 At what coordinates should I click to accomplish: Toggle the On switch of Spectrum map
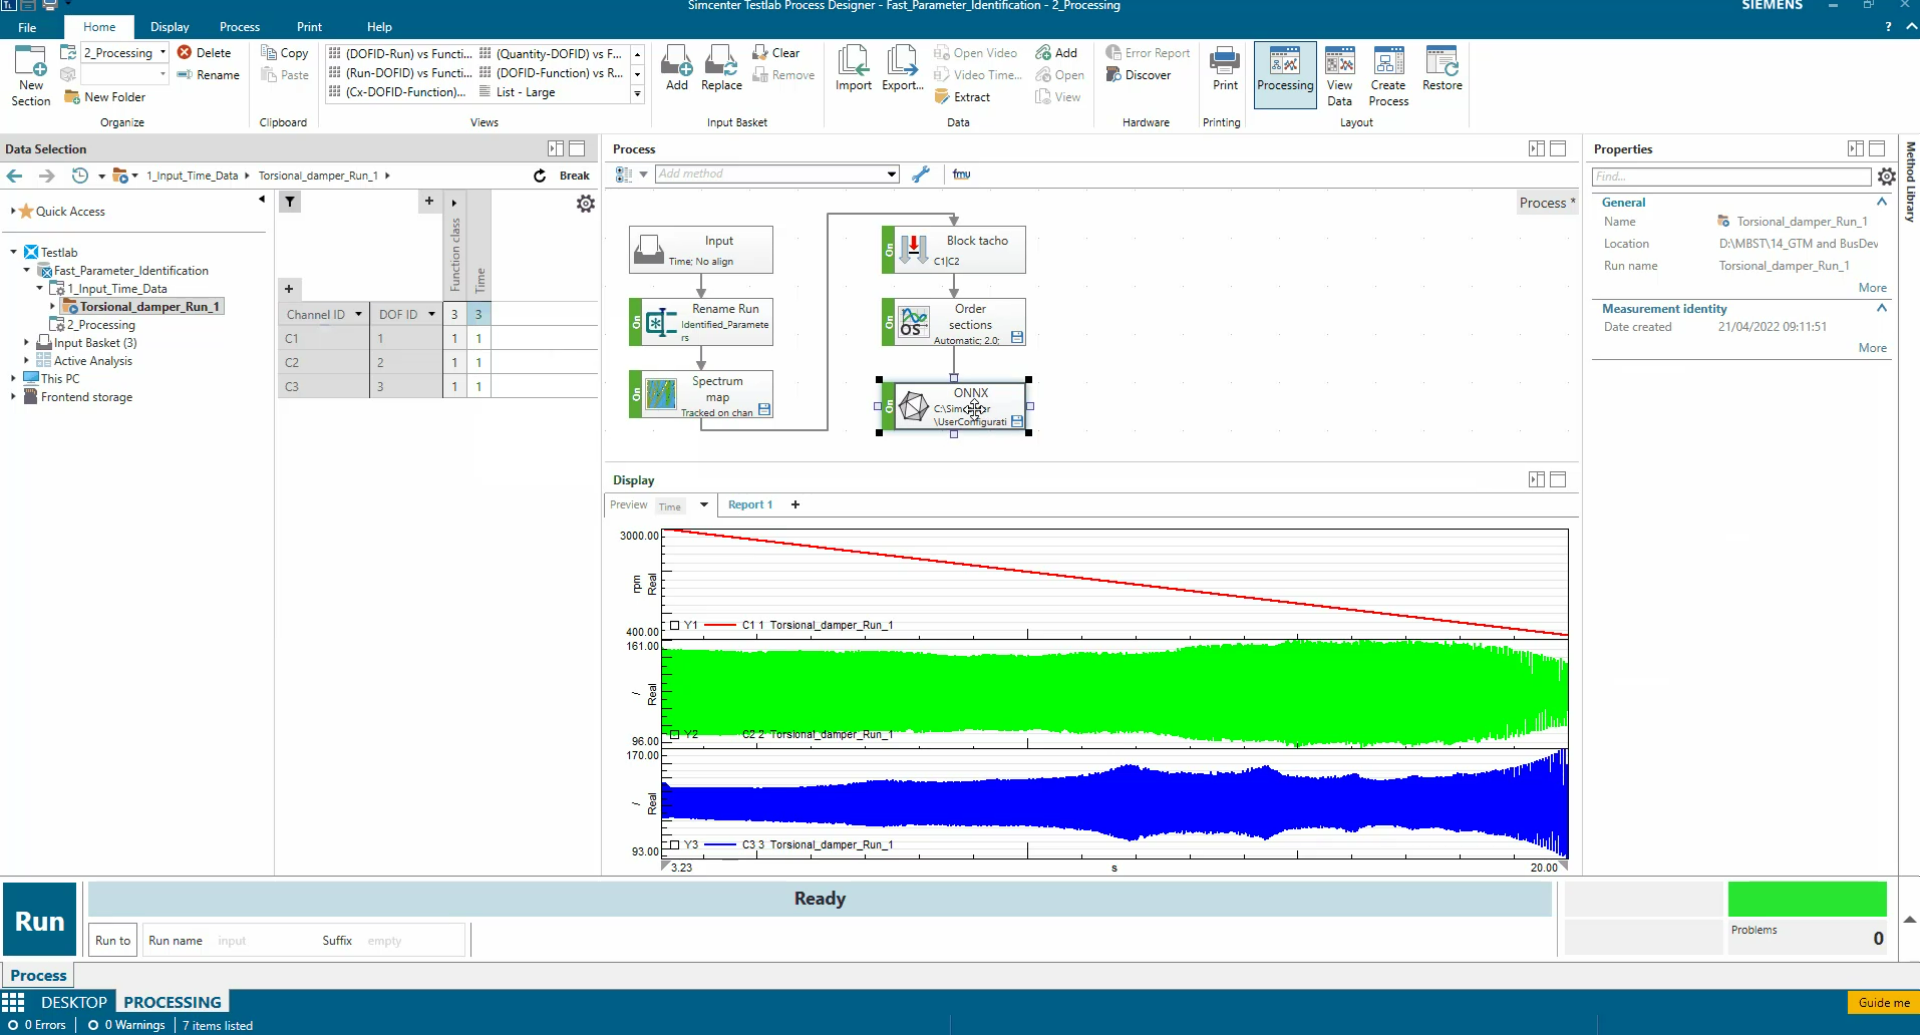636,394
